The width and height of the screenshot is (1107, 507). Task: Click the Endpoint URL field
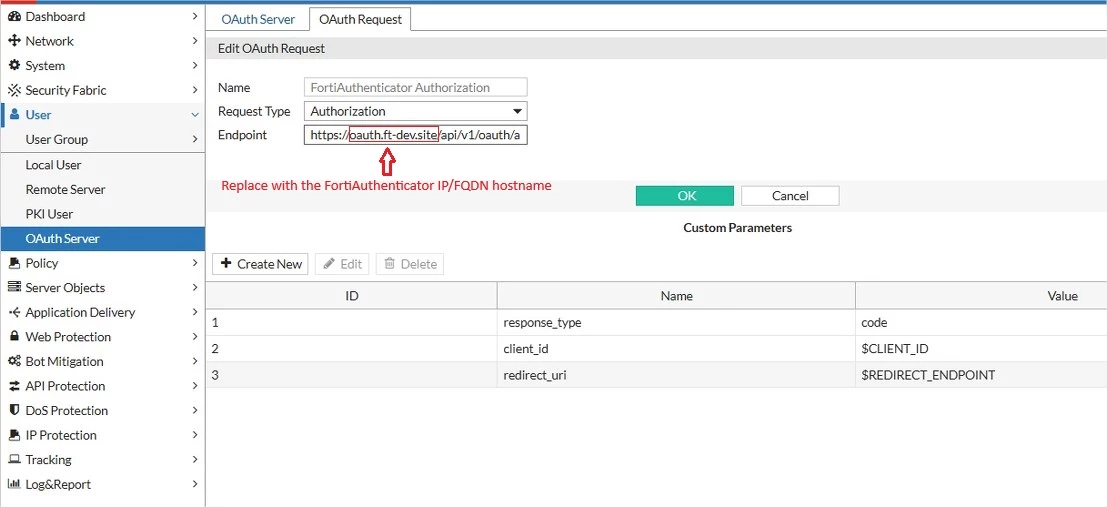[416, 134]
